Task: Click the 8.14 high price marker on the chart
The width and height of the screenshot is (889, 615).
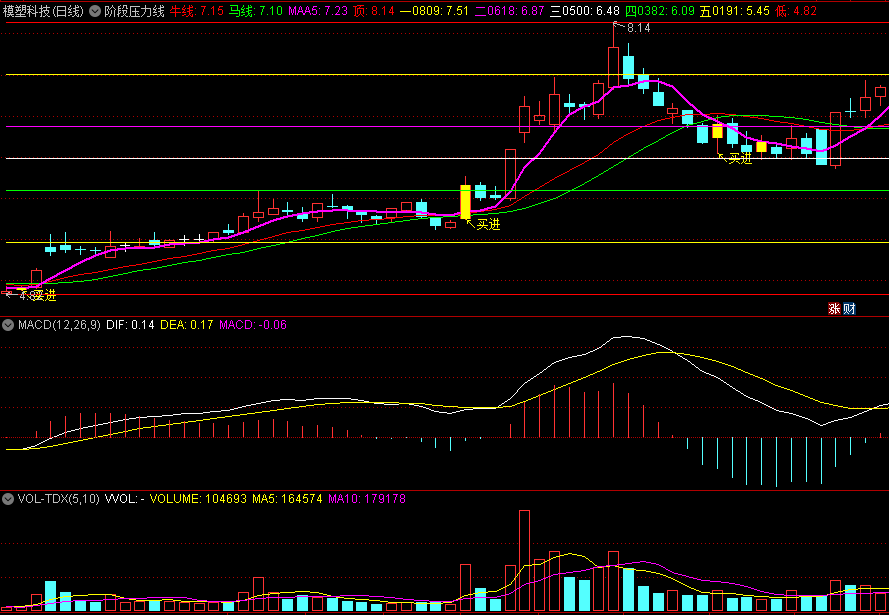Action: [x=638, y=28]
